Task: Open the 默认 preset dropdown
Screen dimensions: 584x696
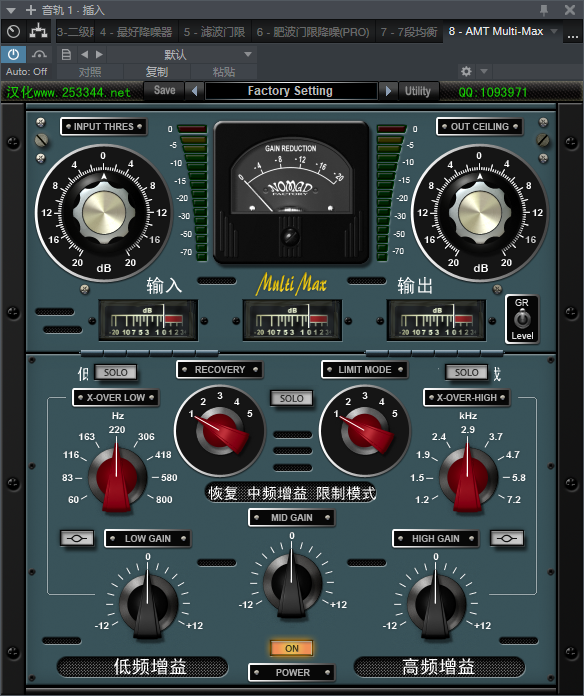Action: [182, 55]
